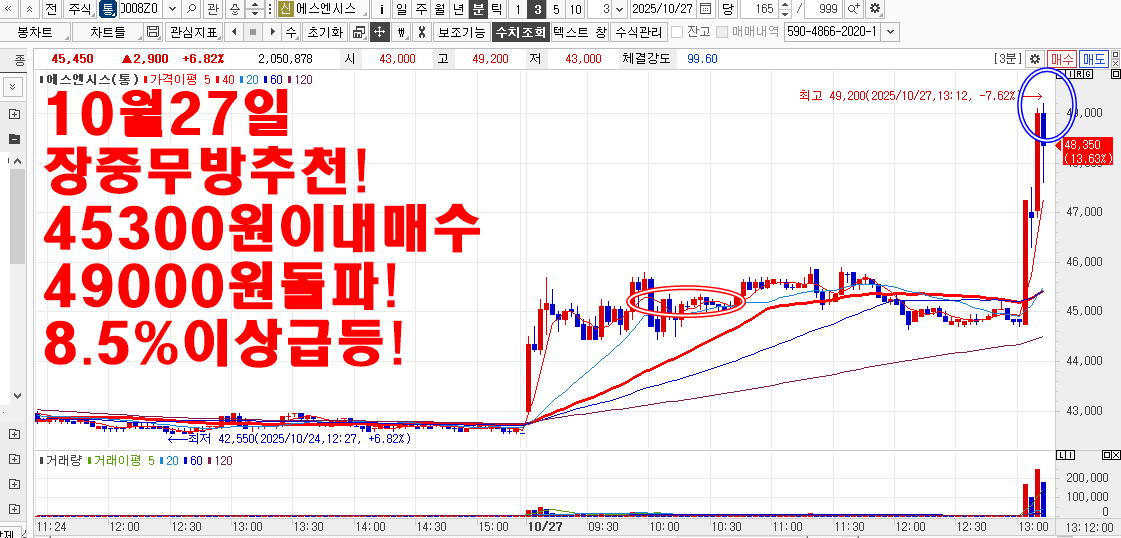Click the stock info 'i' icon
This screenshot has height=538, width=1121.
[382, 9]
